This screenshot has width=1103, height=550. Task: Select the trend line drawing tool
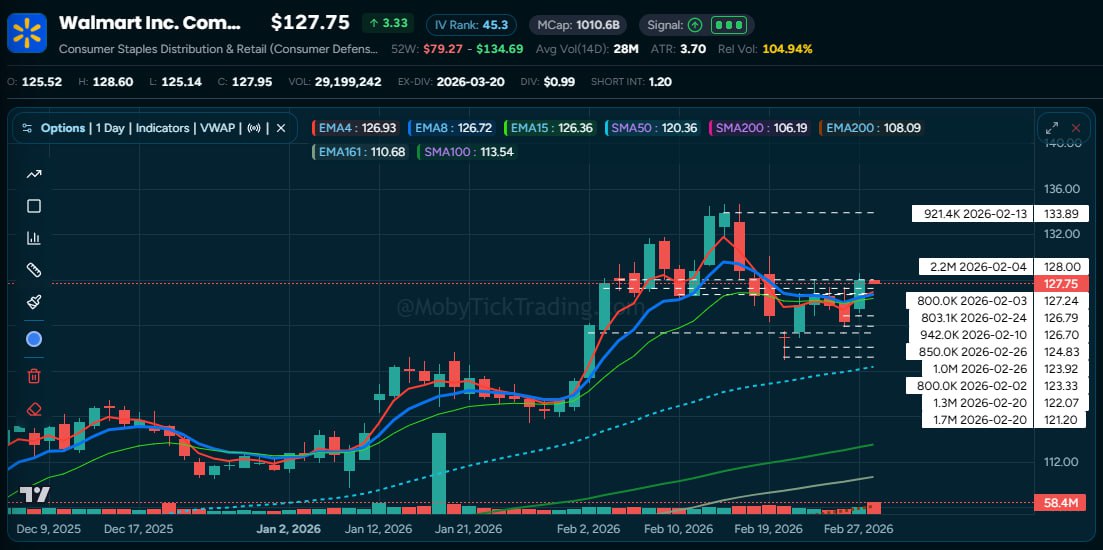pyautogui.click(x=34, y=174)
